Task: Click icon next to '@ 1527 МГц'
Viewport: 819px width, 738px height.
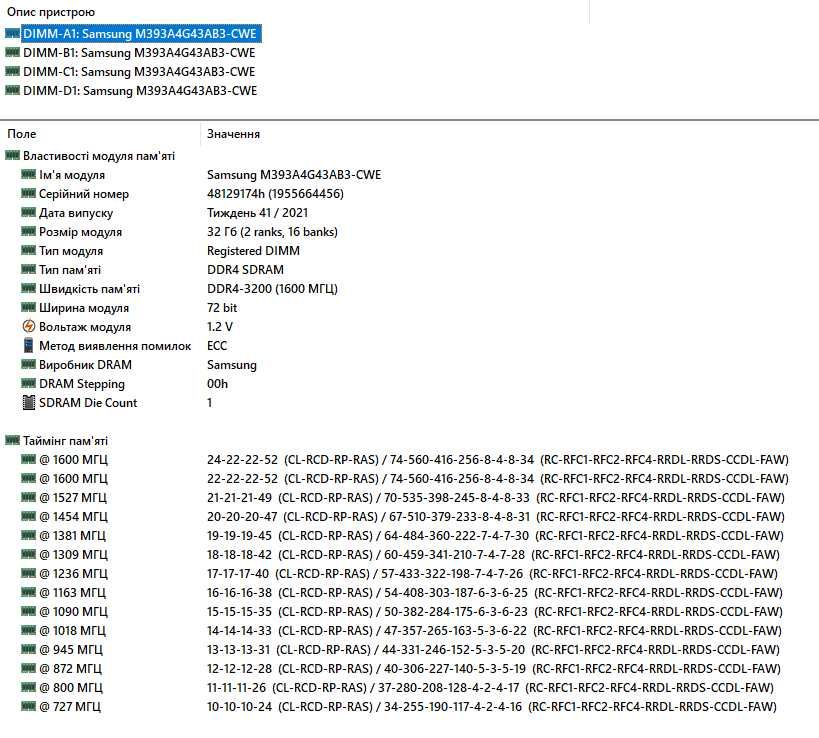Action: click(x=28, y=497)
